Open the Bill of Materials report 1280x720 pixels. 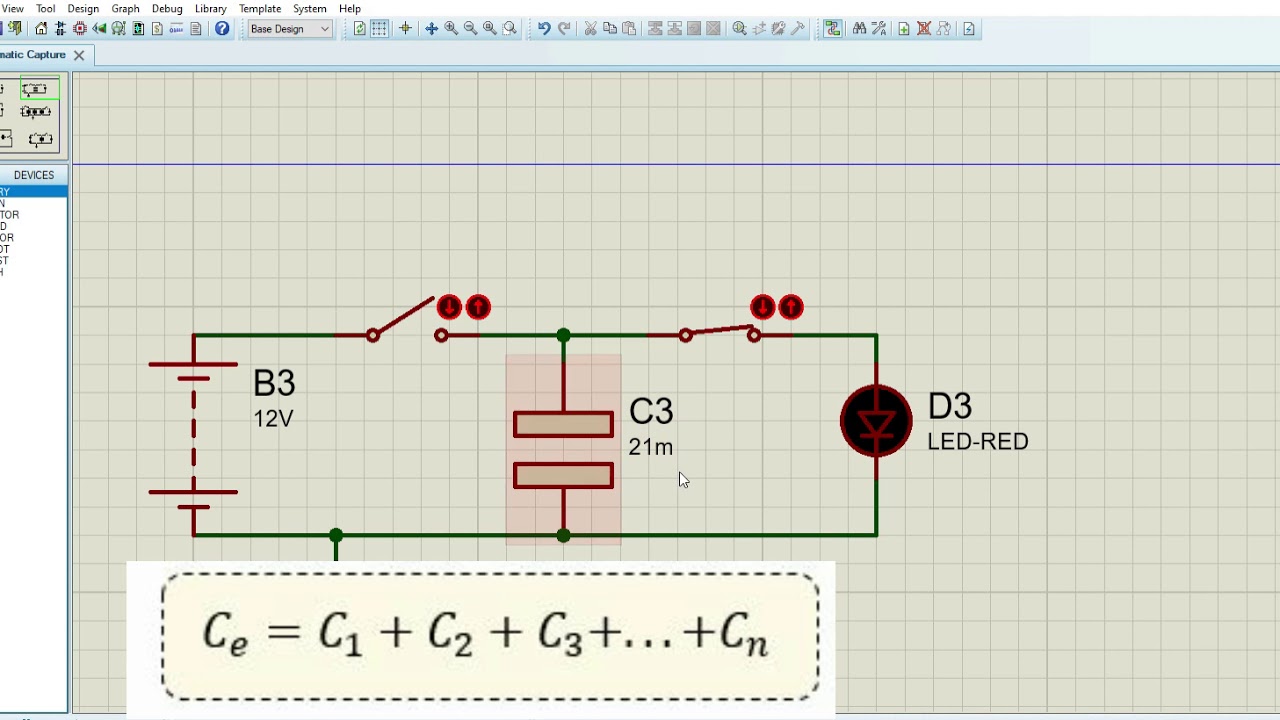(x=158, y=29)
